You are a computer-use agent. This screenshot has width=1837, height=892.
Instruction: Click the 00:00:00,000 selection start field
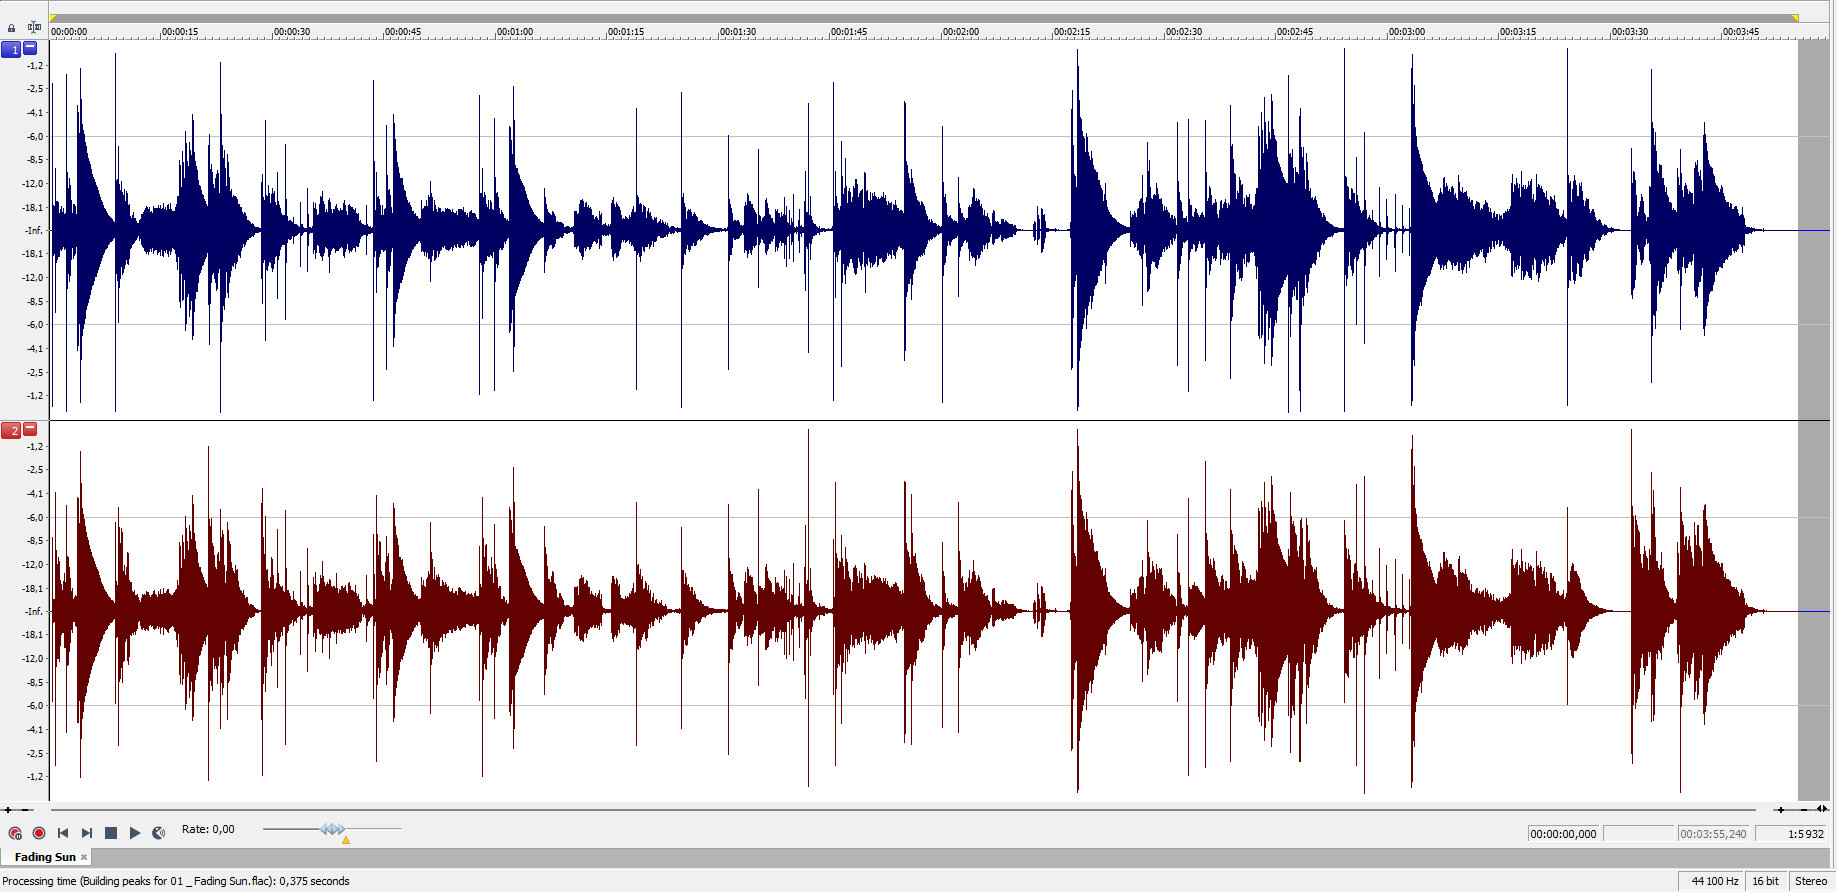(1563, 834)
